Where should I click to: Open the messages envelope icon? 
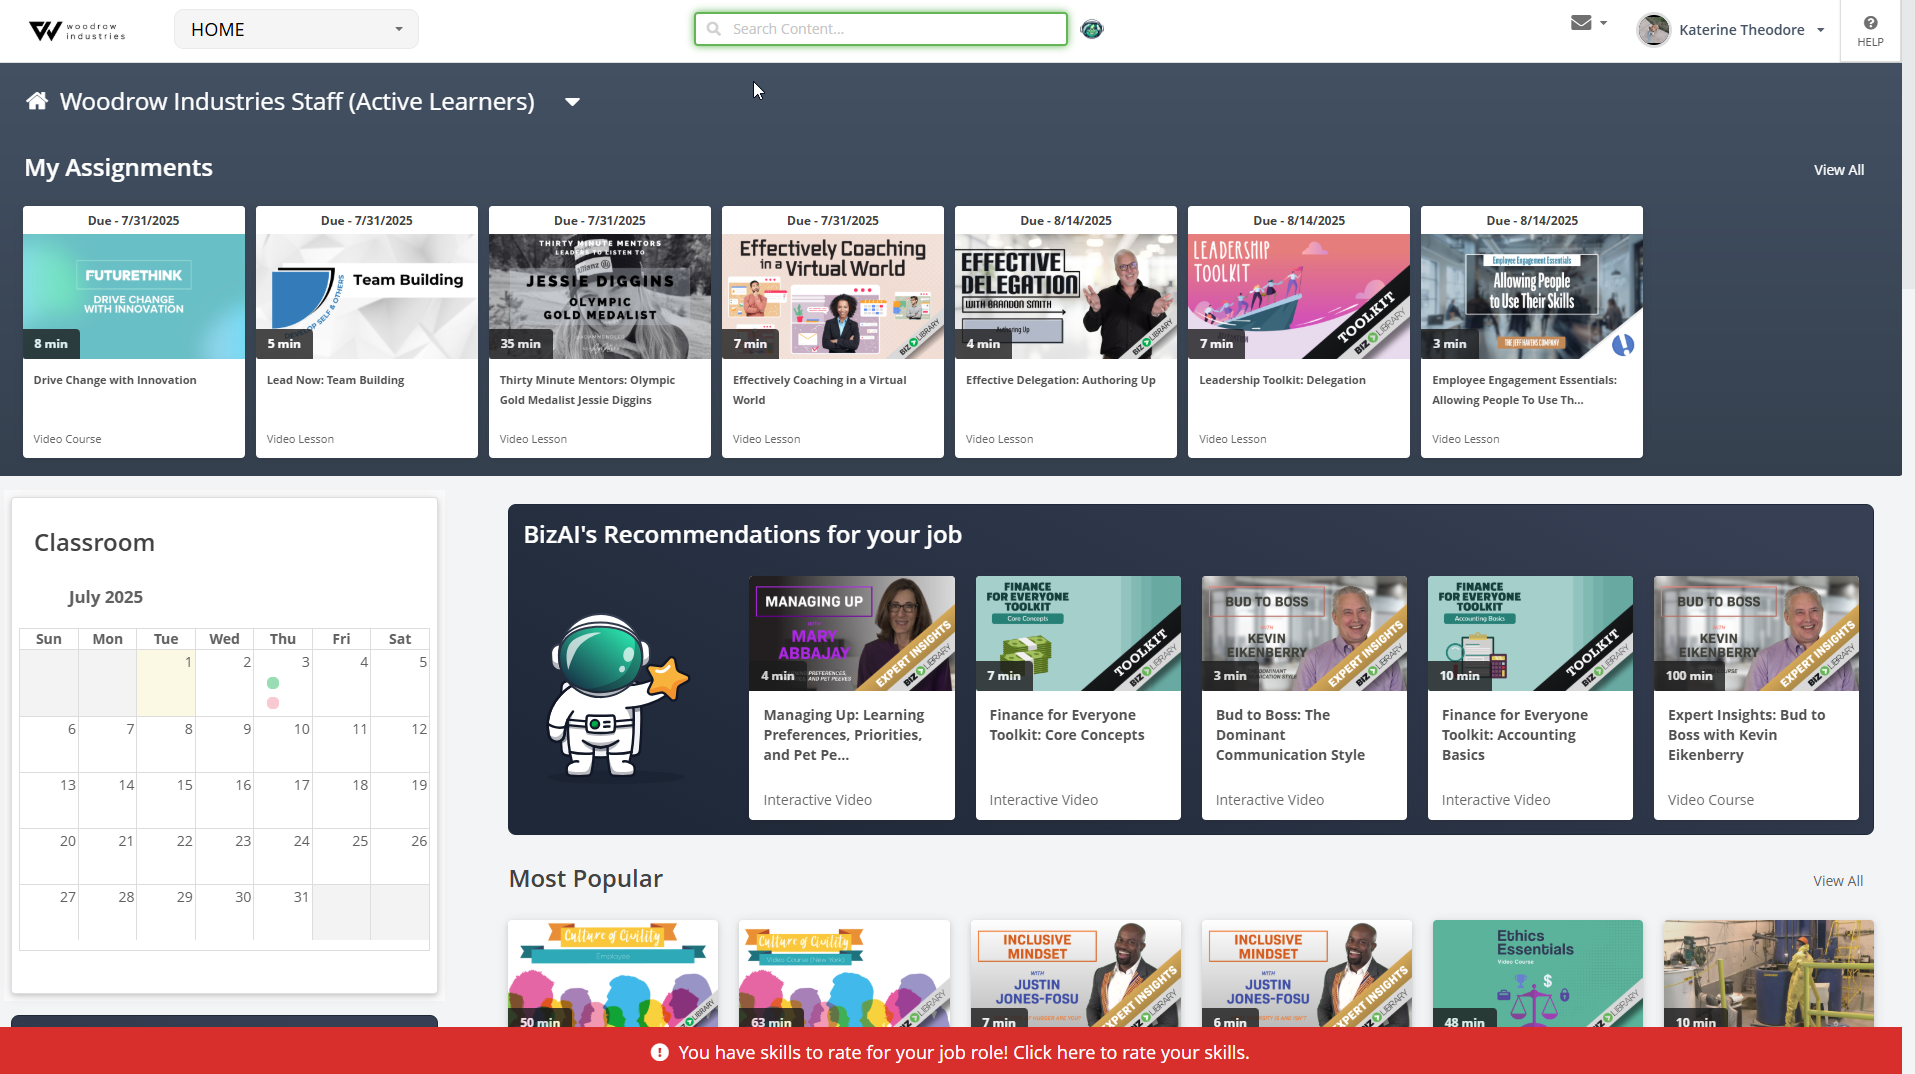1580,22
